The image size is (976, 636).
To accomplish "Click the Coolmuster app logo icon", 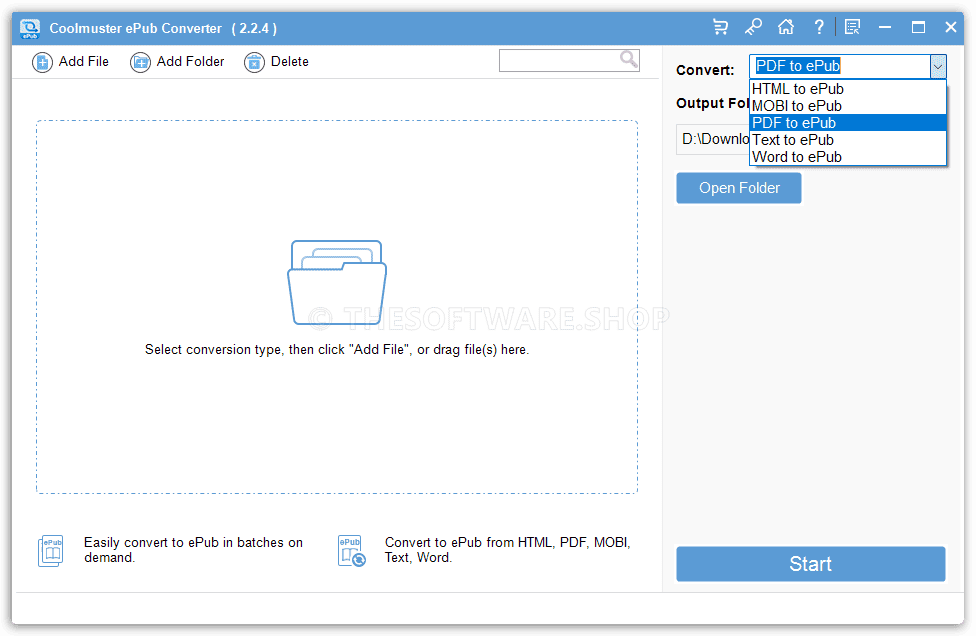I will click(30, 29).
